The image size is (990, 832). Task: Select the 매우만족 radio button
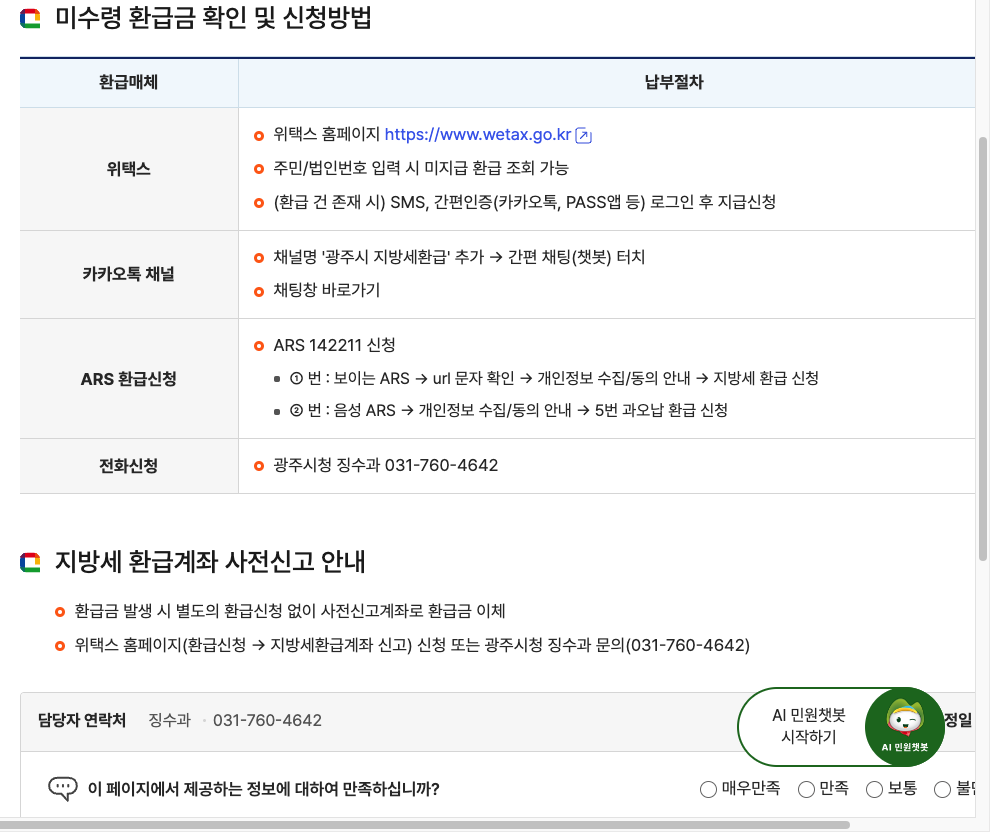click(x=708, y=789)
